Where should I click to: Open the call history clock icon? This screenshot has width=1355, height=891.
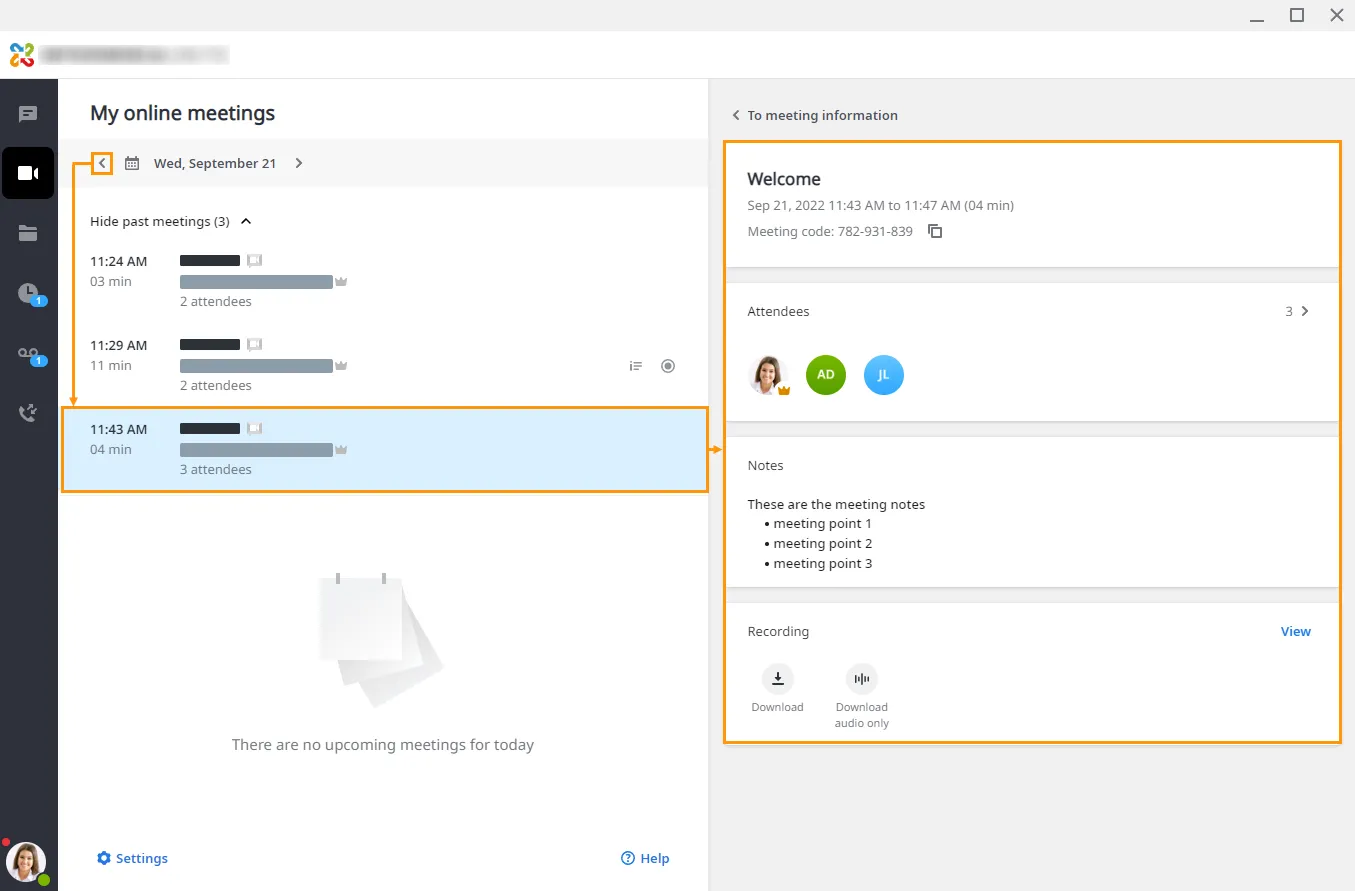(x=28, y=293)
